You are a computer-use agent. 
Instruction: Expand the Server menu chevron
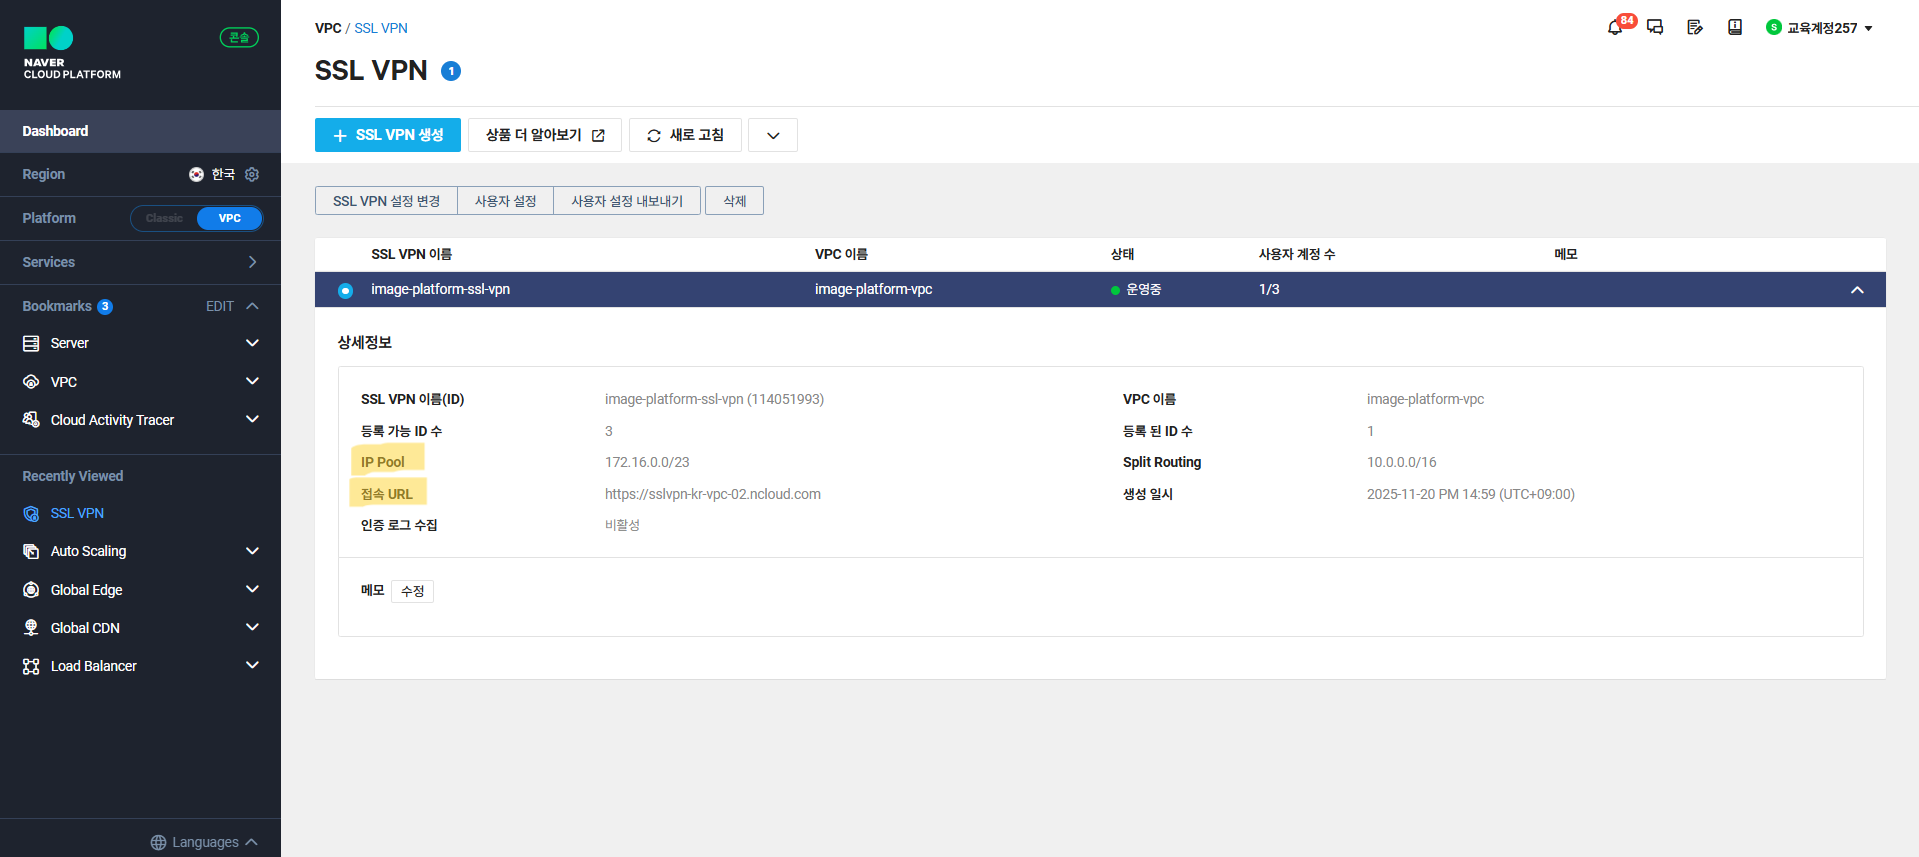[252, 343]
